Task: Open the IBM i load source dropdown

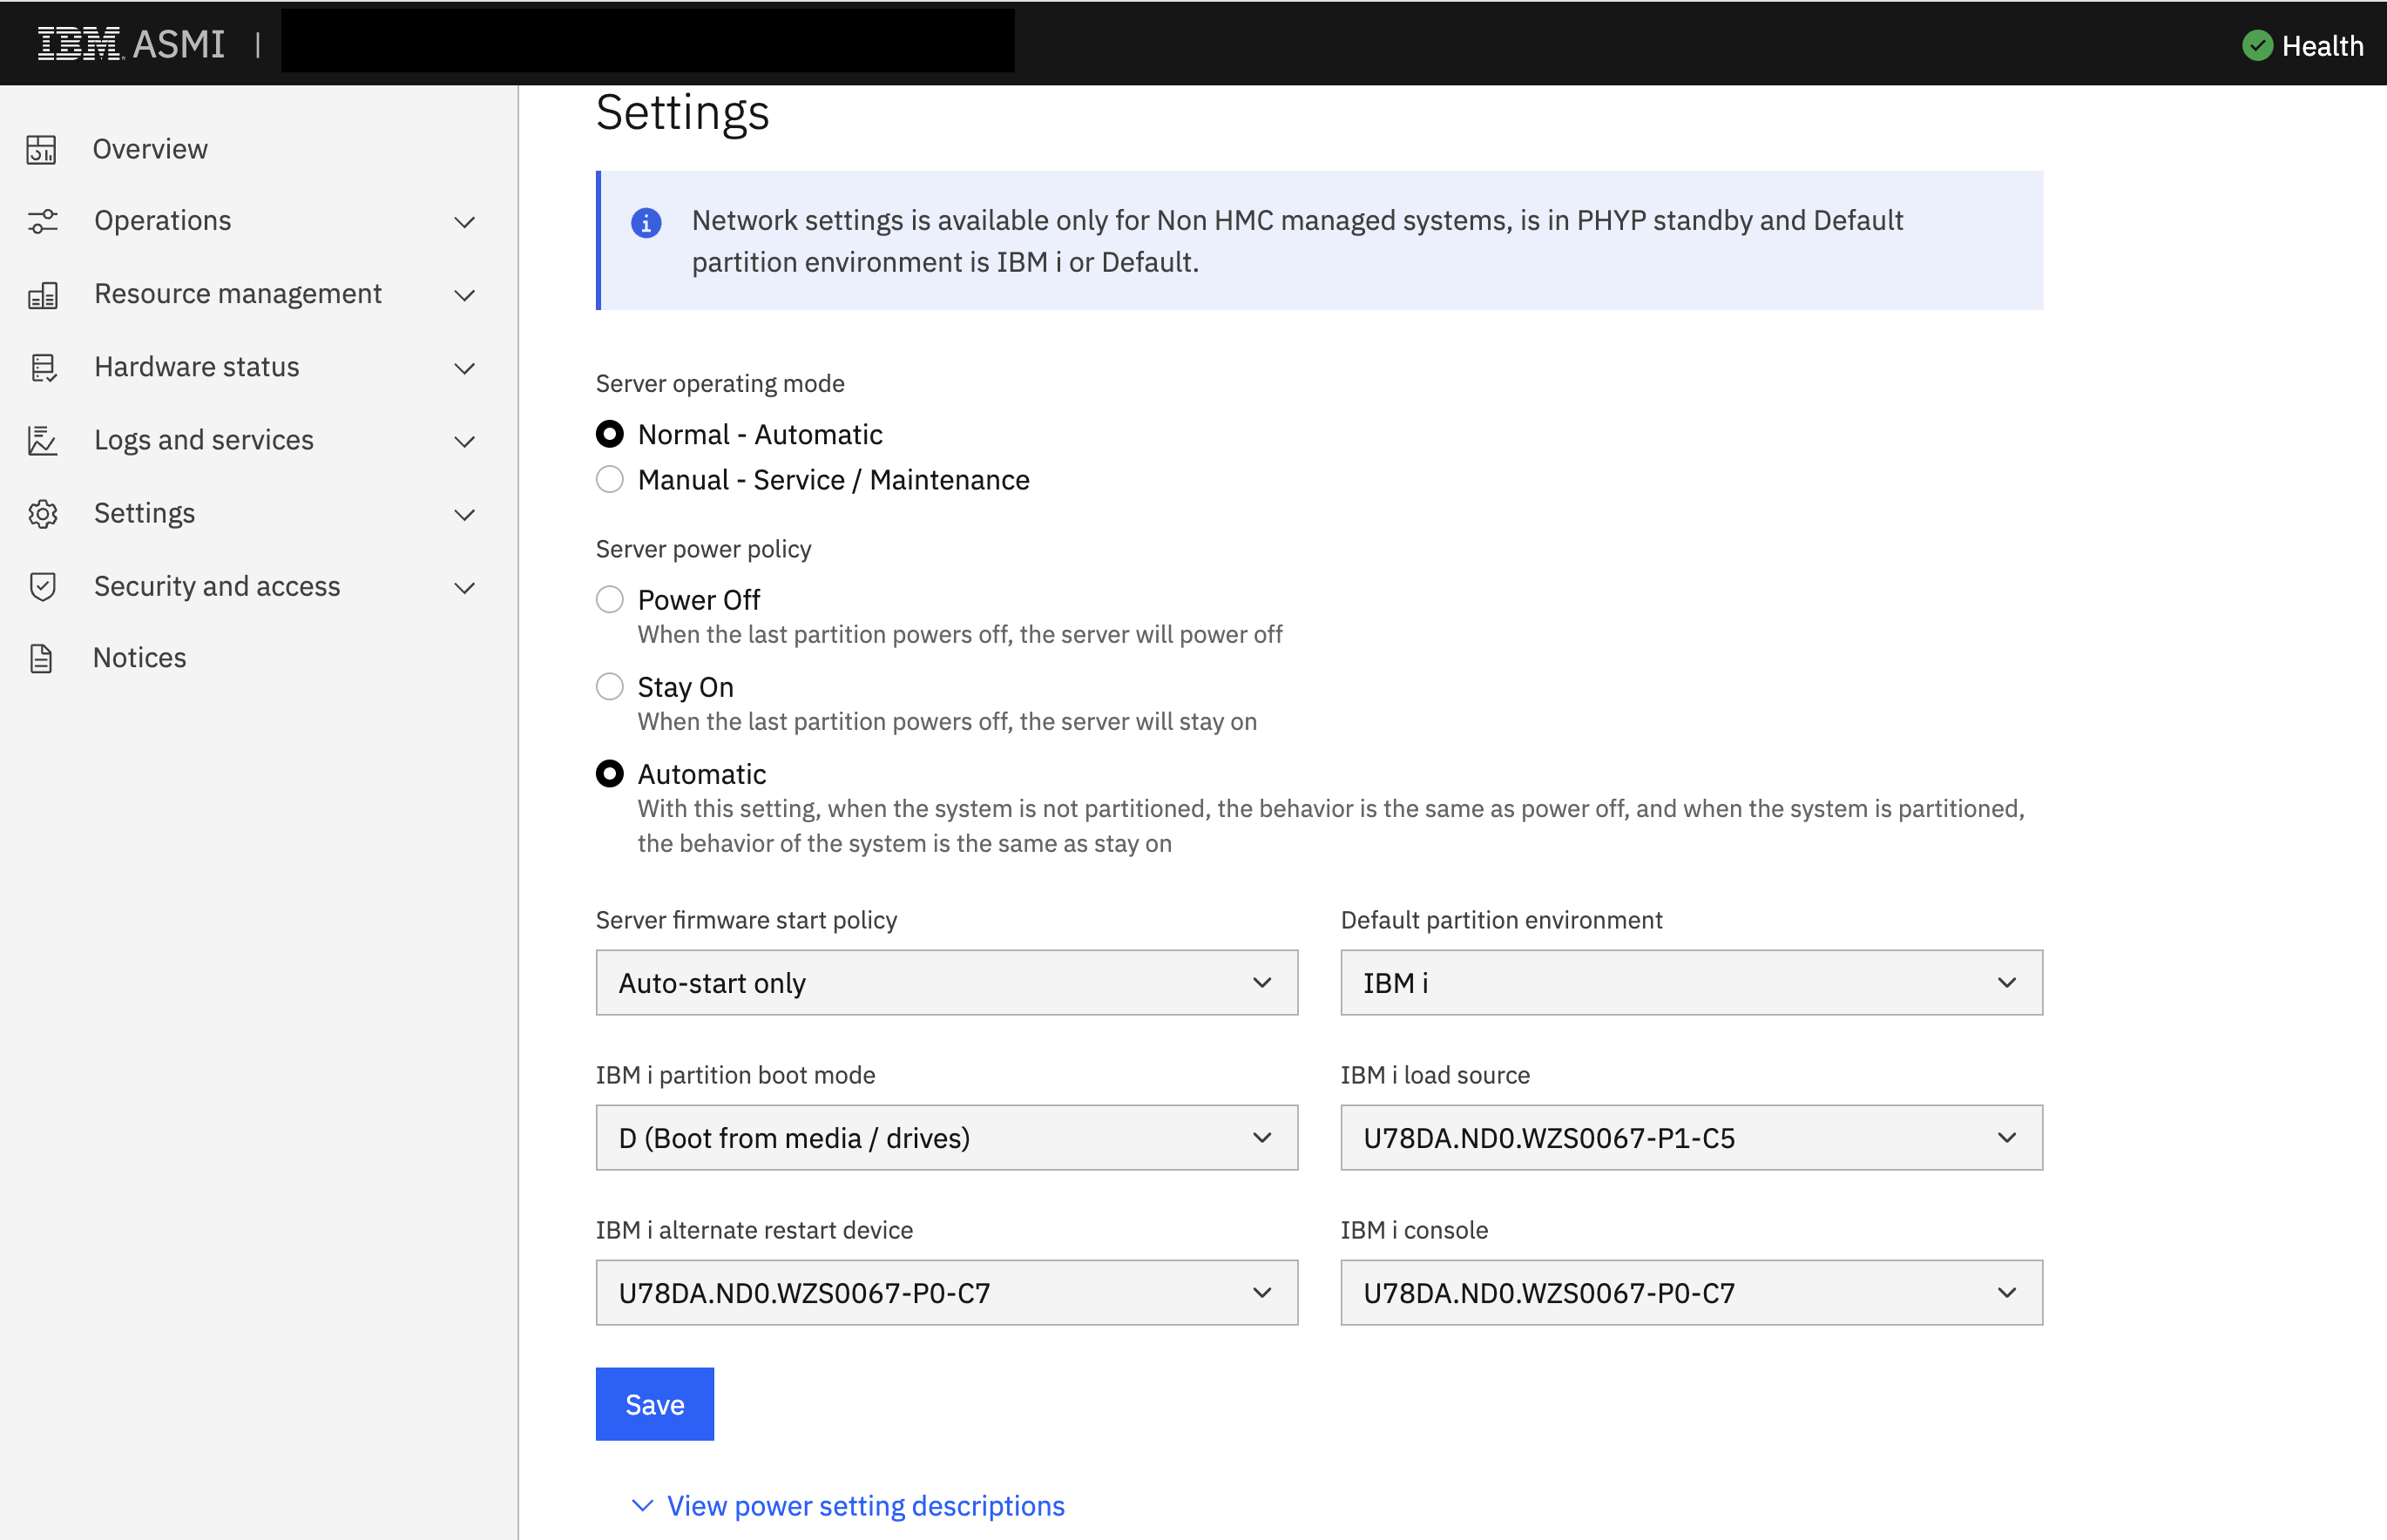Action: click(x=1691, y=1138)
